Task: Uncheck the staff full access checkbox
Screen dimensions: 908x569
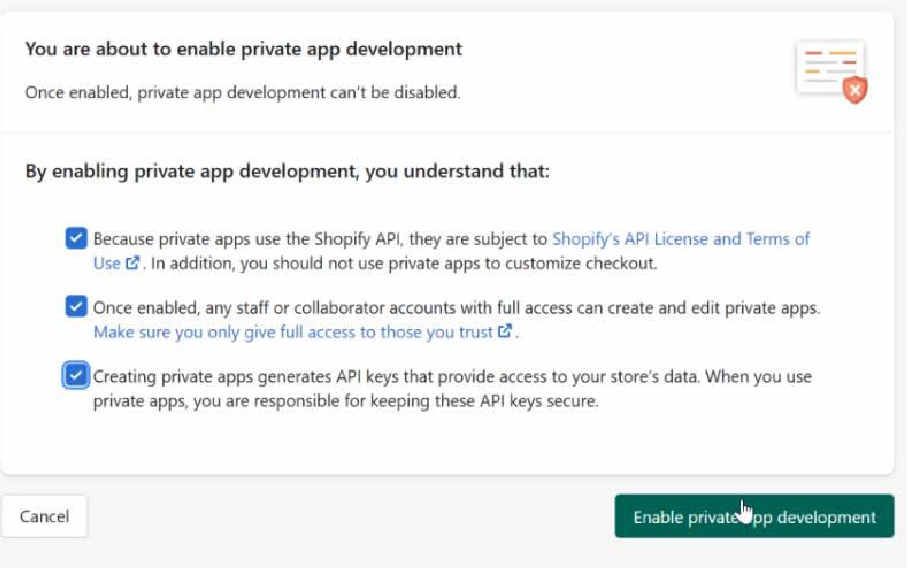Action: [x=76, y=306]
